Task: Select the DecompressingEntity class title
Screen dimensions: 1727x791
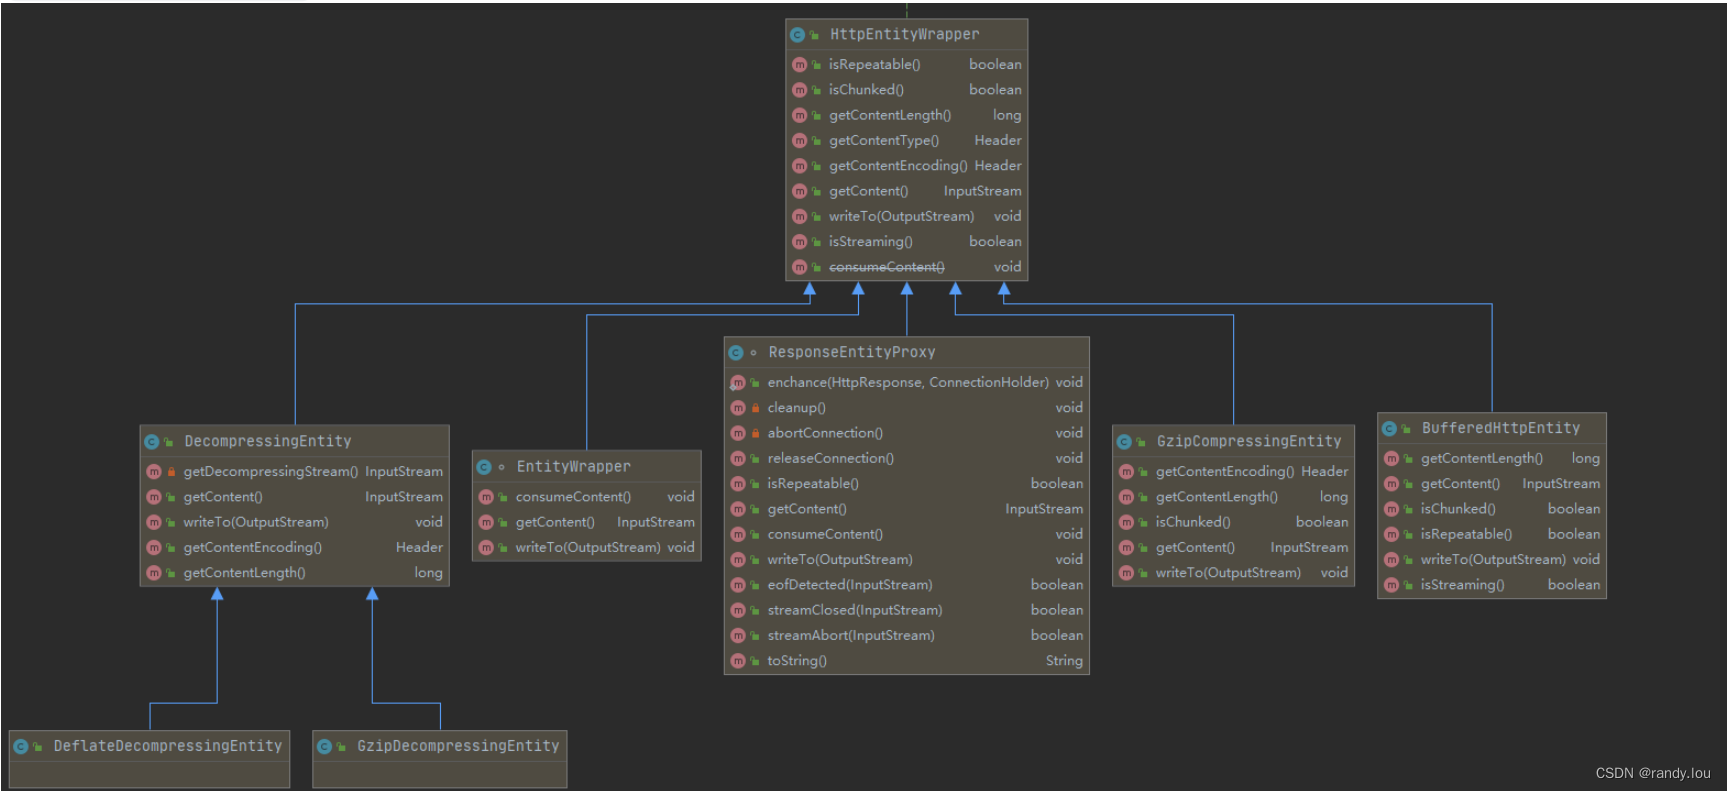Action: pos(268,442)
